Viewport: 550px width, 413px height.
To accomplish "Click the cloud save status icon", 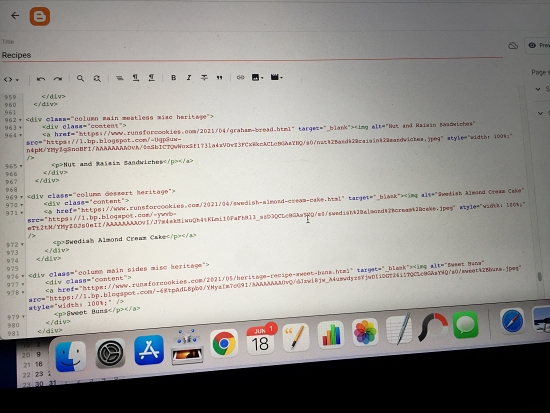I will pos(513,46).
